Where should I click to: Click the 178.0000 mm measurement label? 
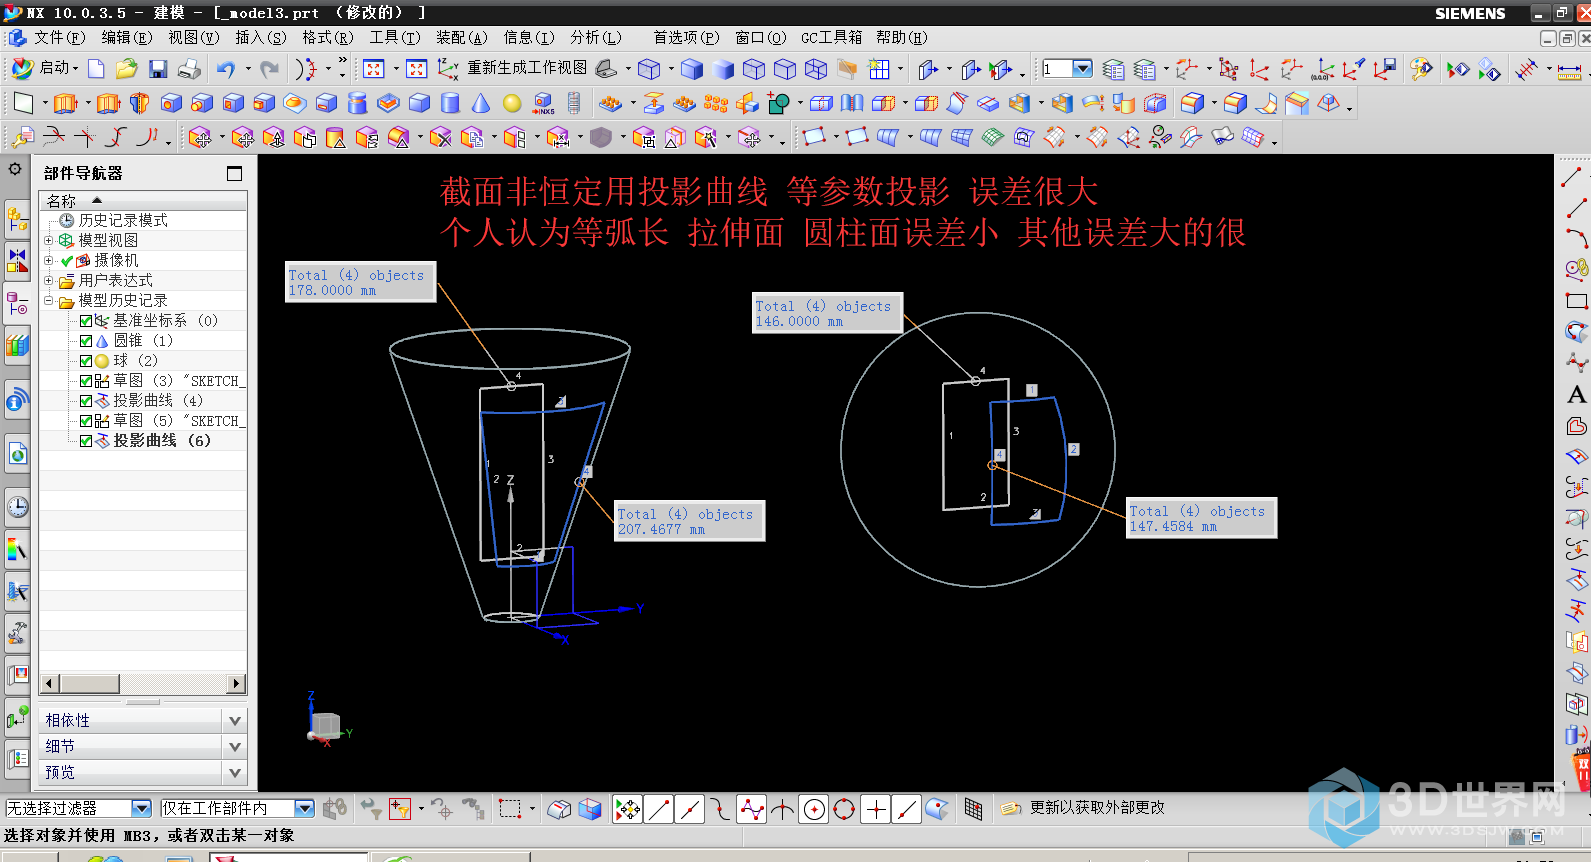[x=361, y=282]
